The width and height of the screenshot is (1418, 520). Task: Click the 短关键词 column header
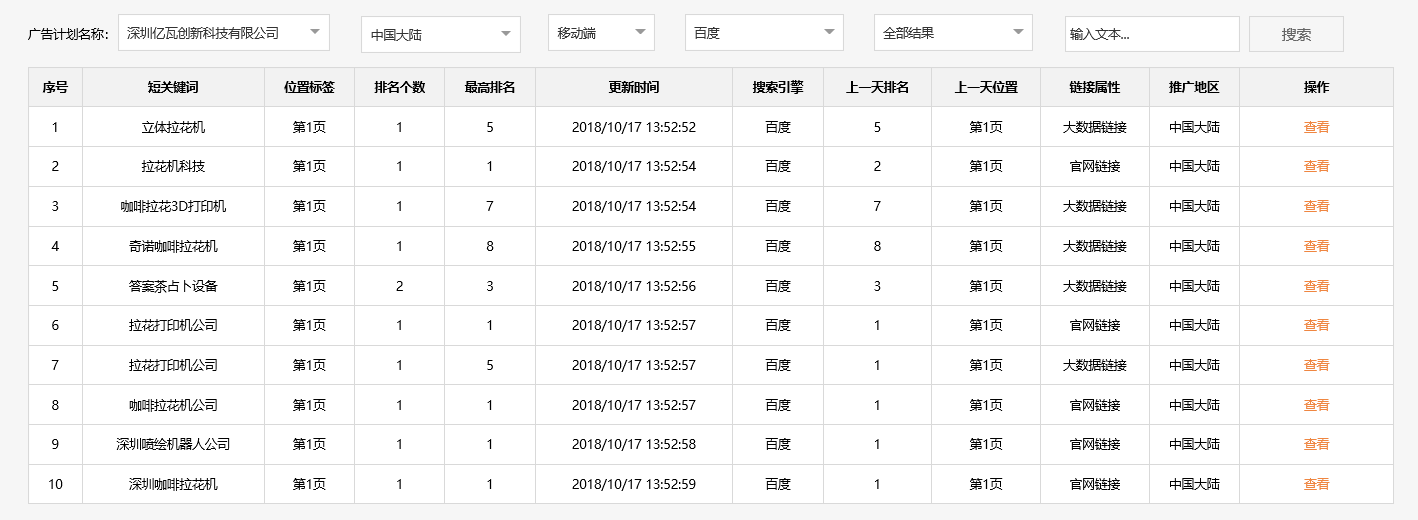173,87
